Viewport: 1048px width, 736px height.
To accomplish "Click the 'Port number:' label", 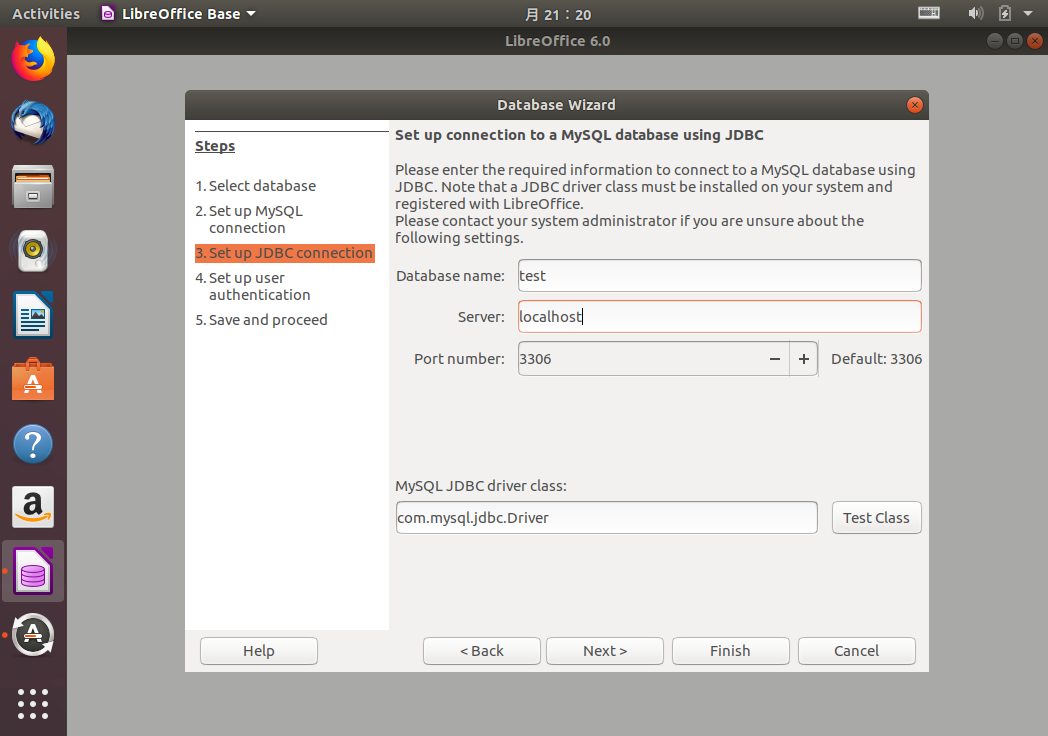I will [x=459, y=359].
